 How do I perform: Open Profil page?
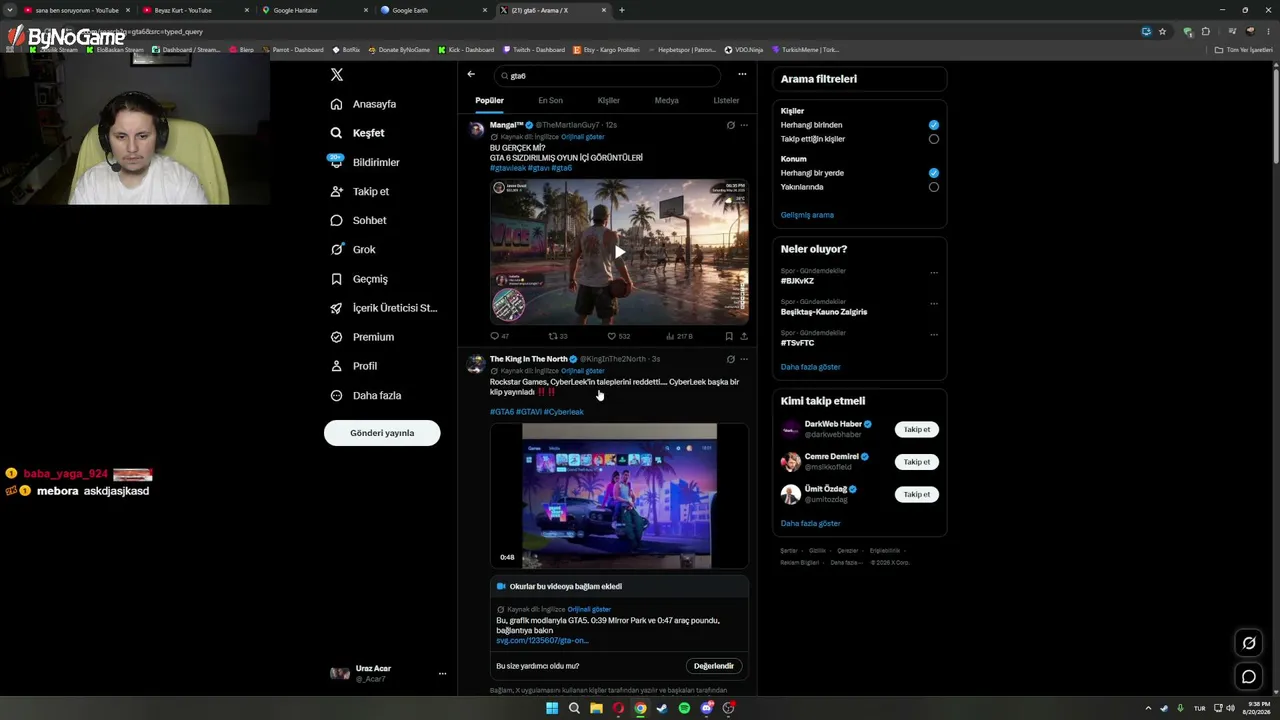(x=353, y=366)
